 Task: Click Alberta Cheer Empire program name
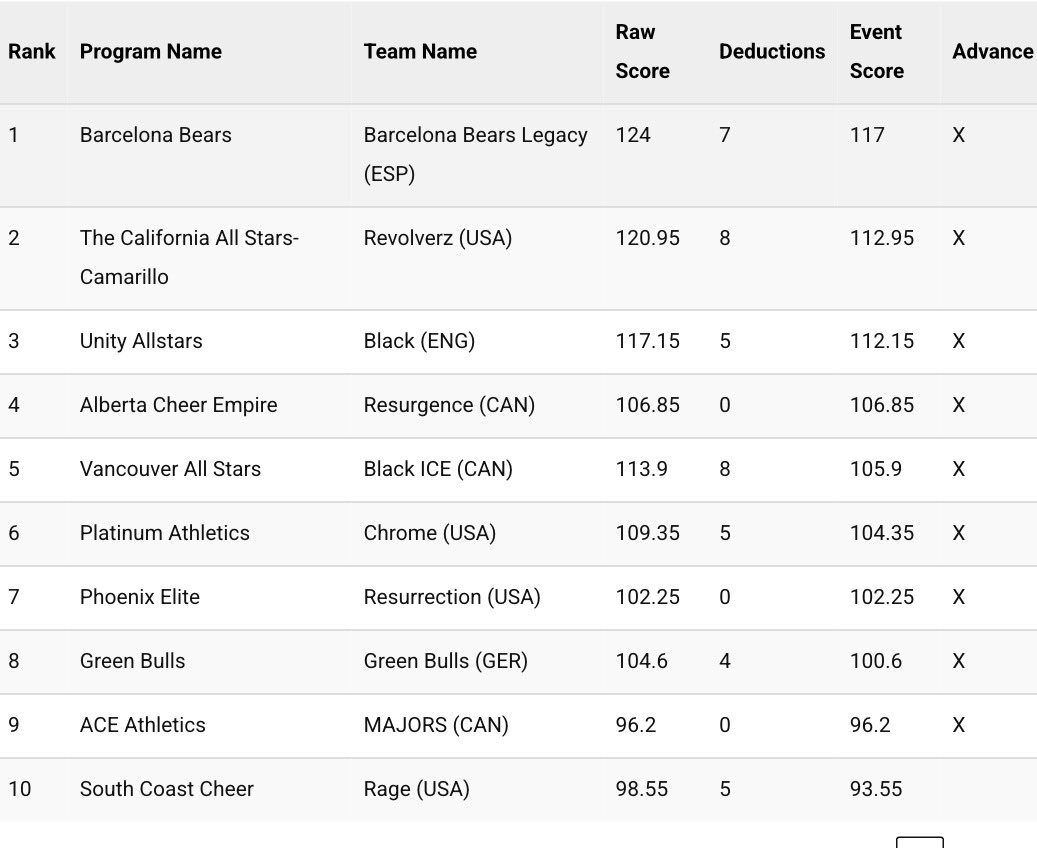179,405
